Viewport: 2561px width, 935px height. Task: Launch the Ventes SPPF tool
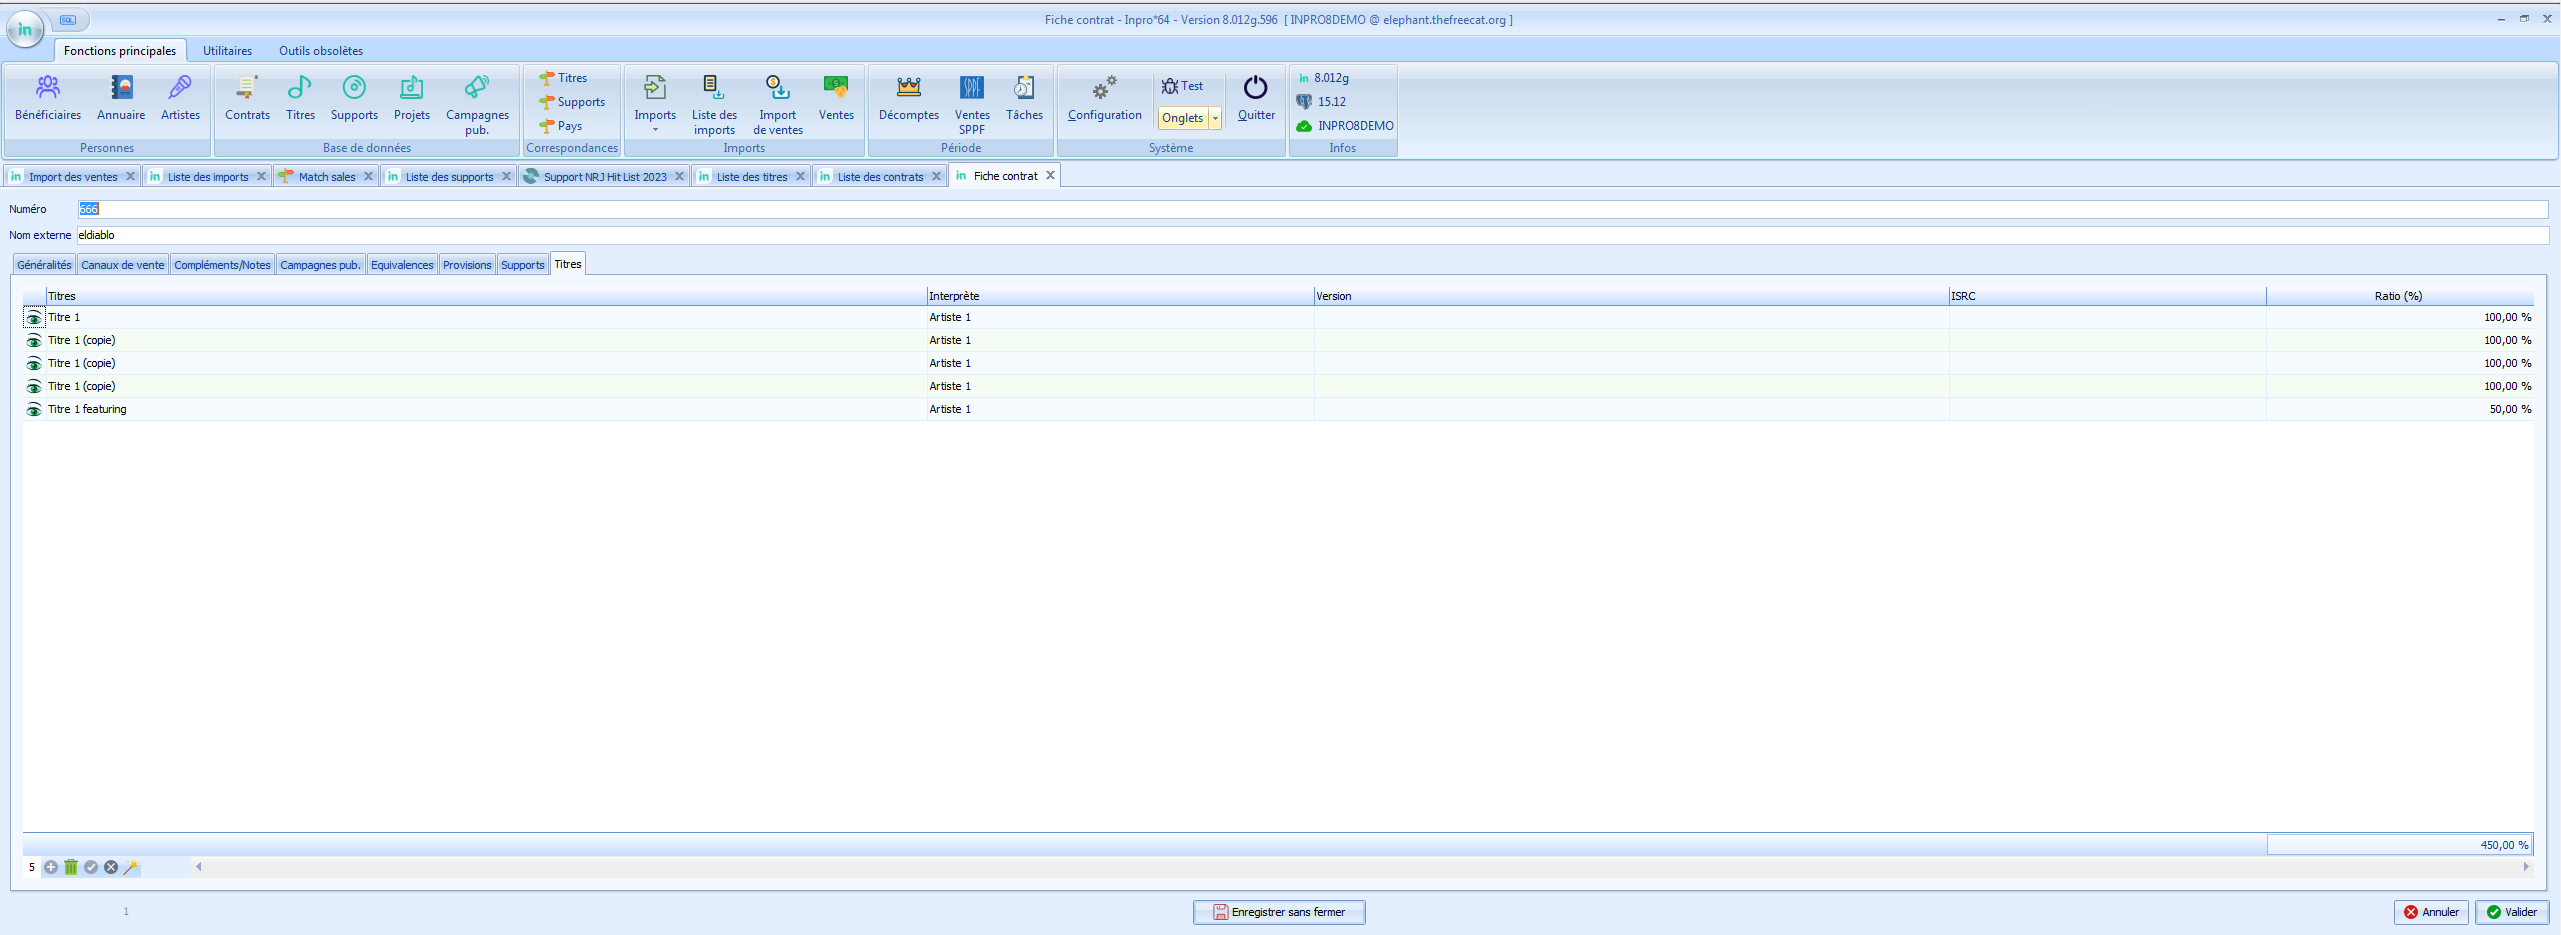[x=971, y=98]
